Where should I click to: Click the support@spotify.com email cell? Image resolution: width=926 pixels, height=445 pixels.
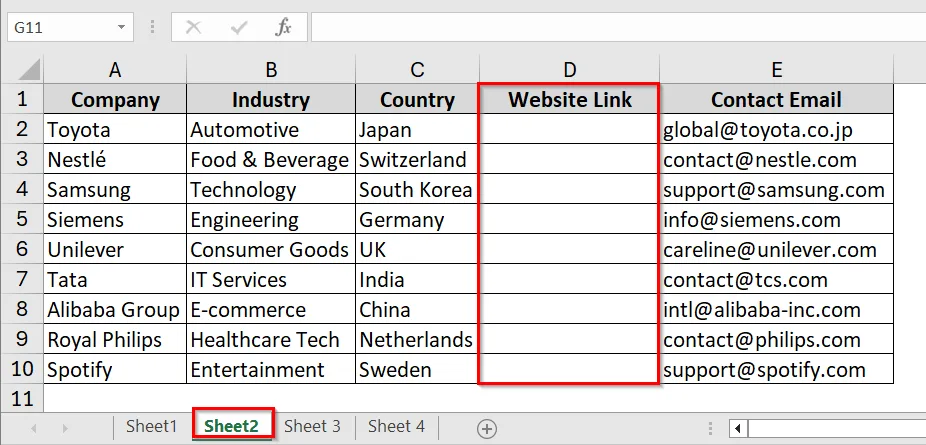[x=777, y=370]
